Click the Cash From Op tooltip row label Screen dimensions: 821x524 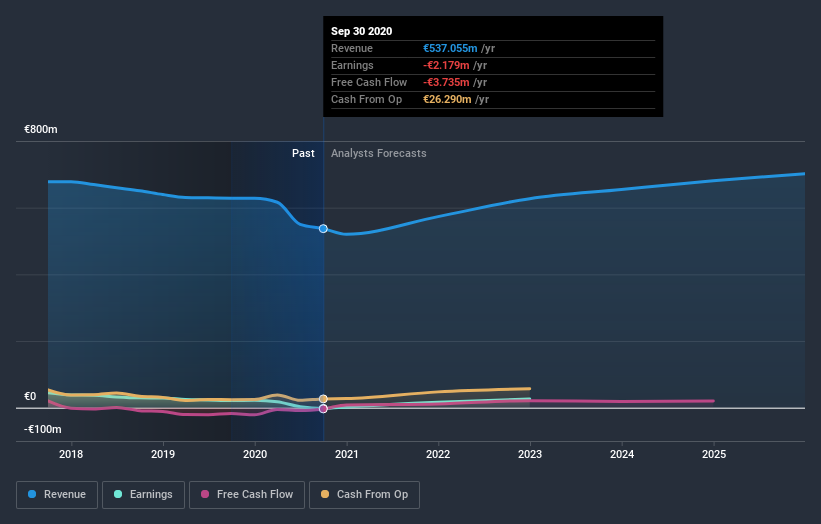click(367, 99)
